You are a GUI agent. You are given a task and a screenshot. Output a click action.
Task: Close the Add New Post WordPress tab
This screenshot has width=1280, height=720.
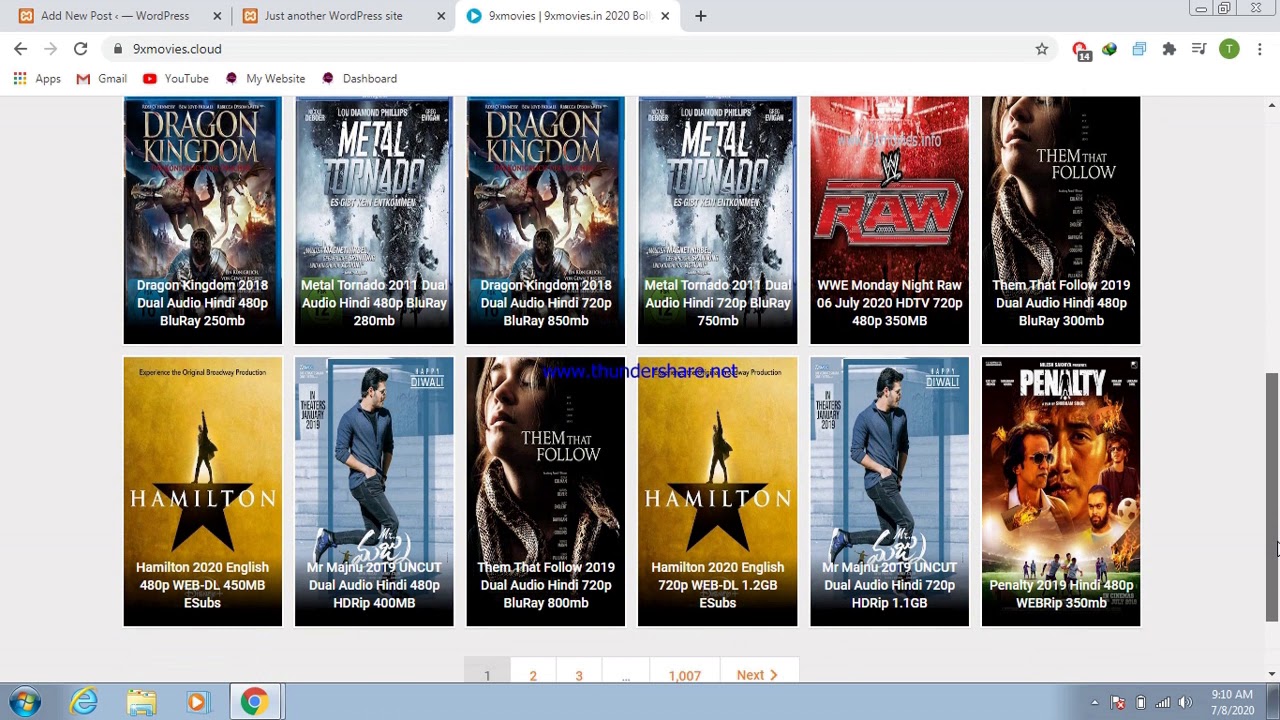pos(217,16)
